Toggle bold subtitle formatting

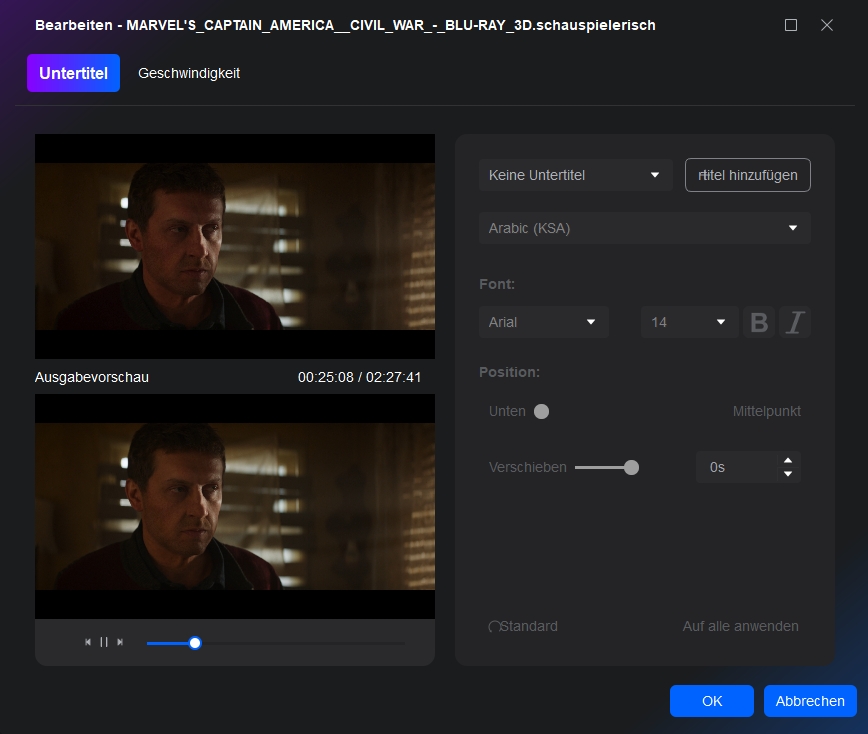(x=759, y=322)
